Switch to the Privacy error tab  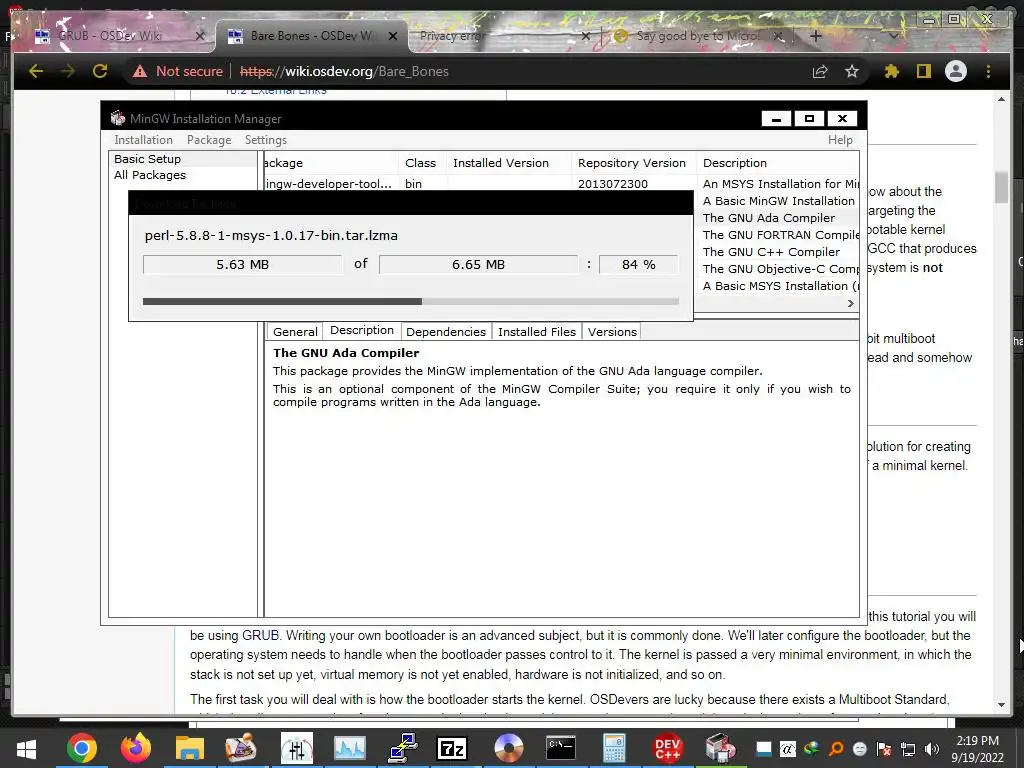[503, 36]
